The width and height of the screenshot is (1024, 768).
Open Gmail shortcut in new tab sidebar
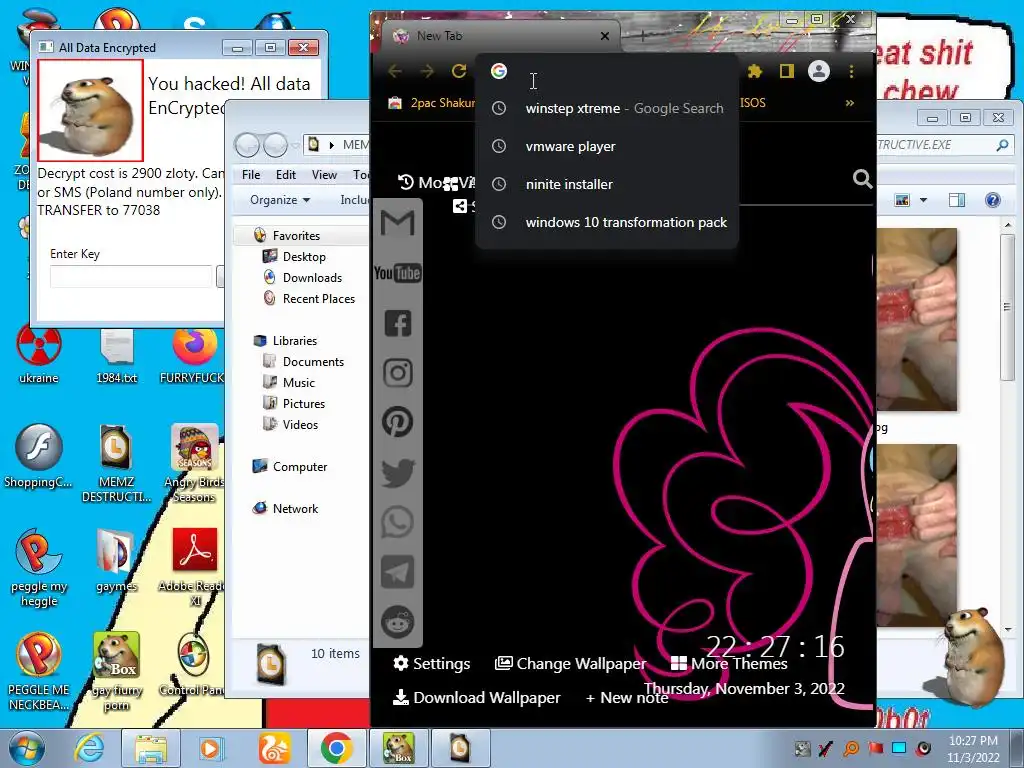[x=398, y=223]
